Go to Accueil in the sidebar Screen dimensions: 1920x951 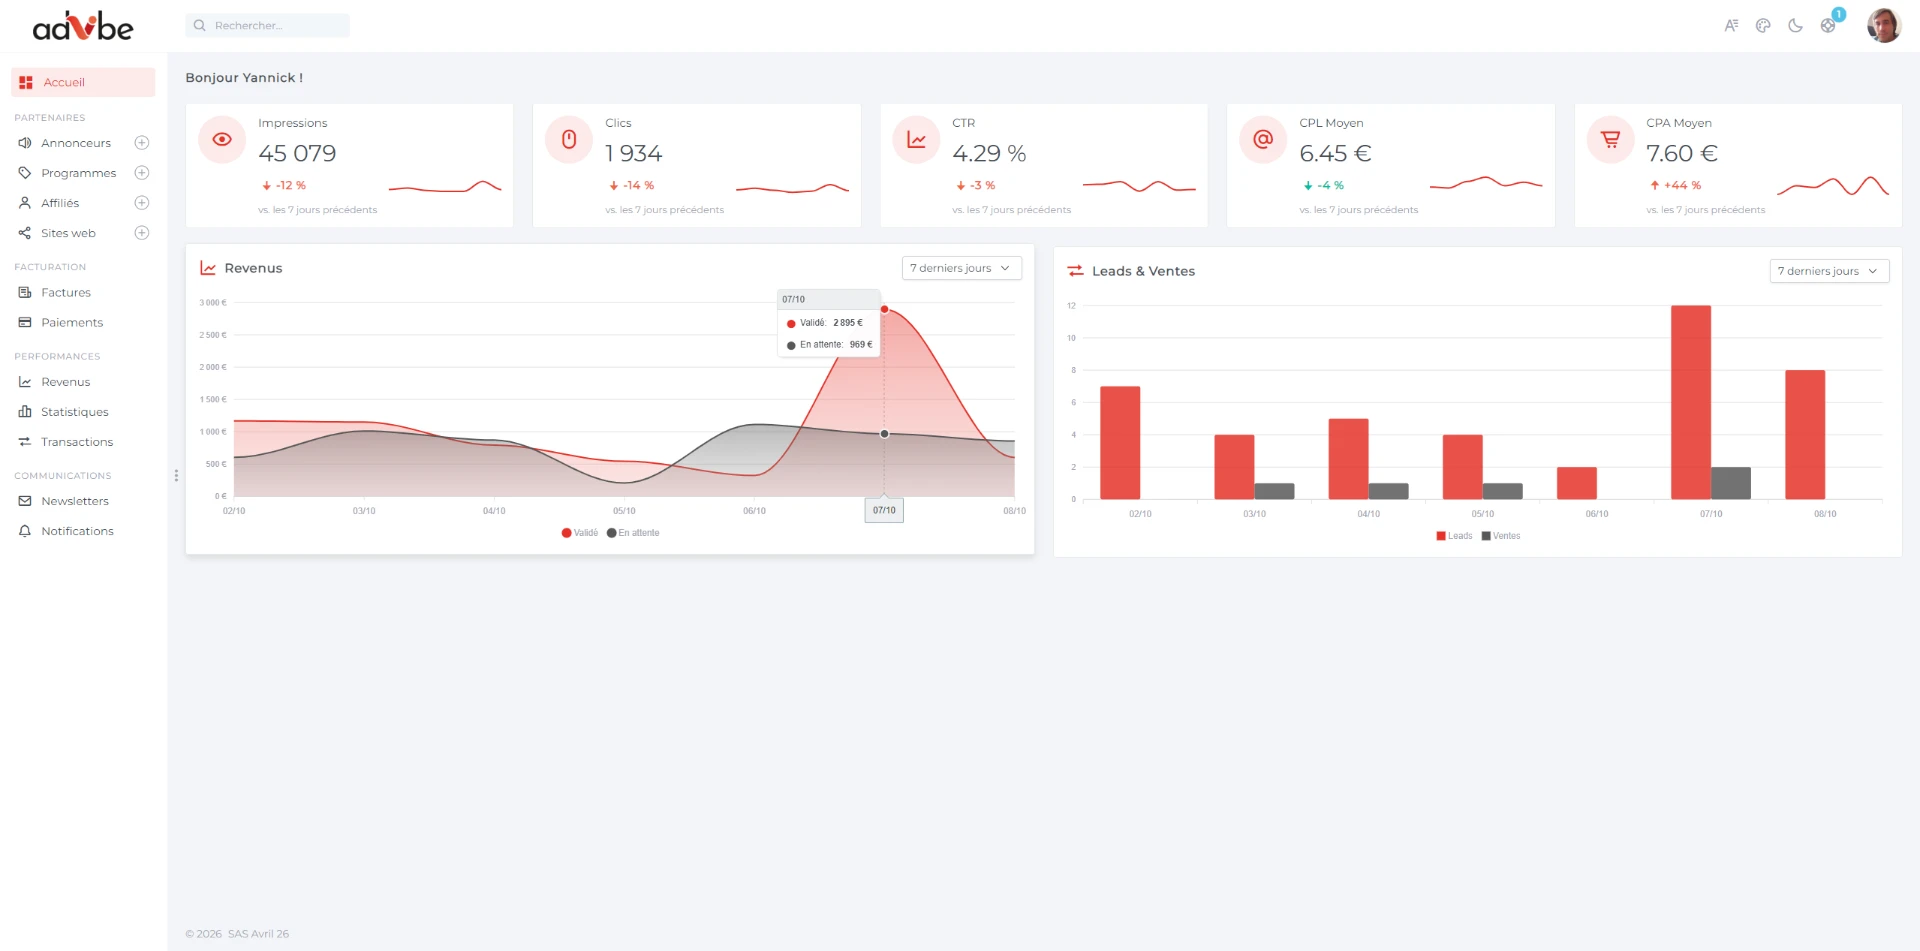tap(83, 83)
